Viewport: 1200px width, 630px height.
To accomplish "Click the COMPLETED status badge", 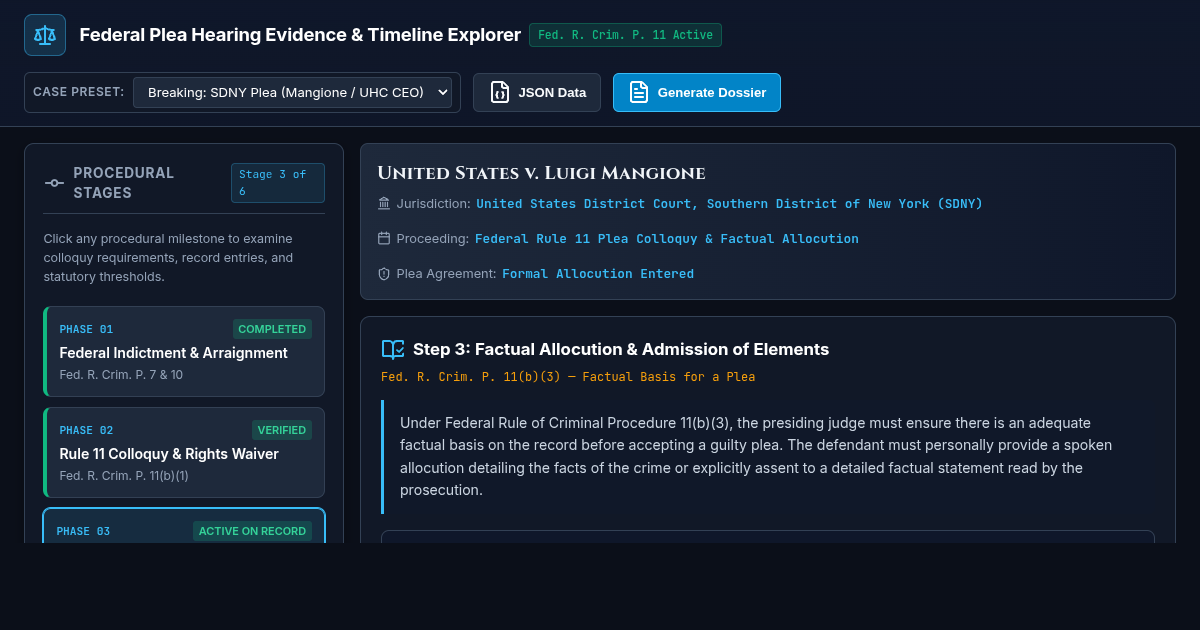I will (x=272, y=329).
